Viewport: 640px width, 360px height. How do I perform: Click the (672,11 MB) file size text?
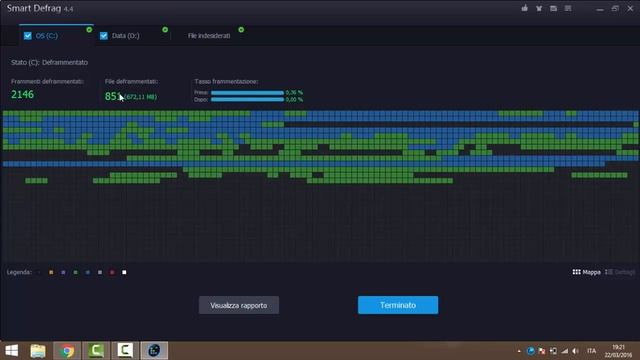coord(141,97)
